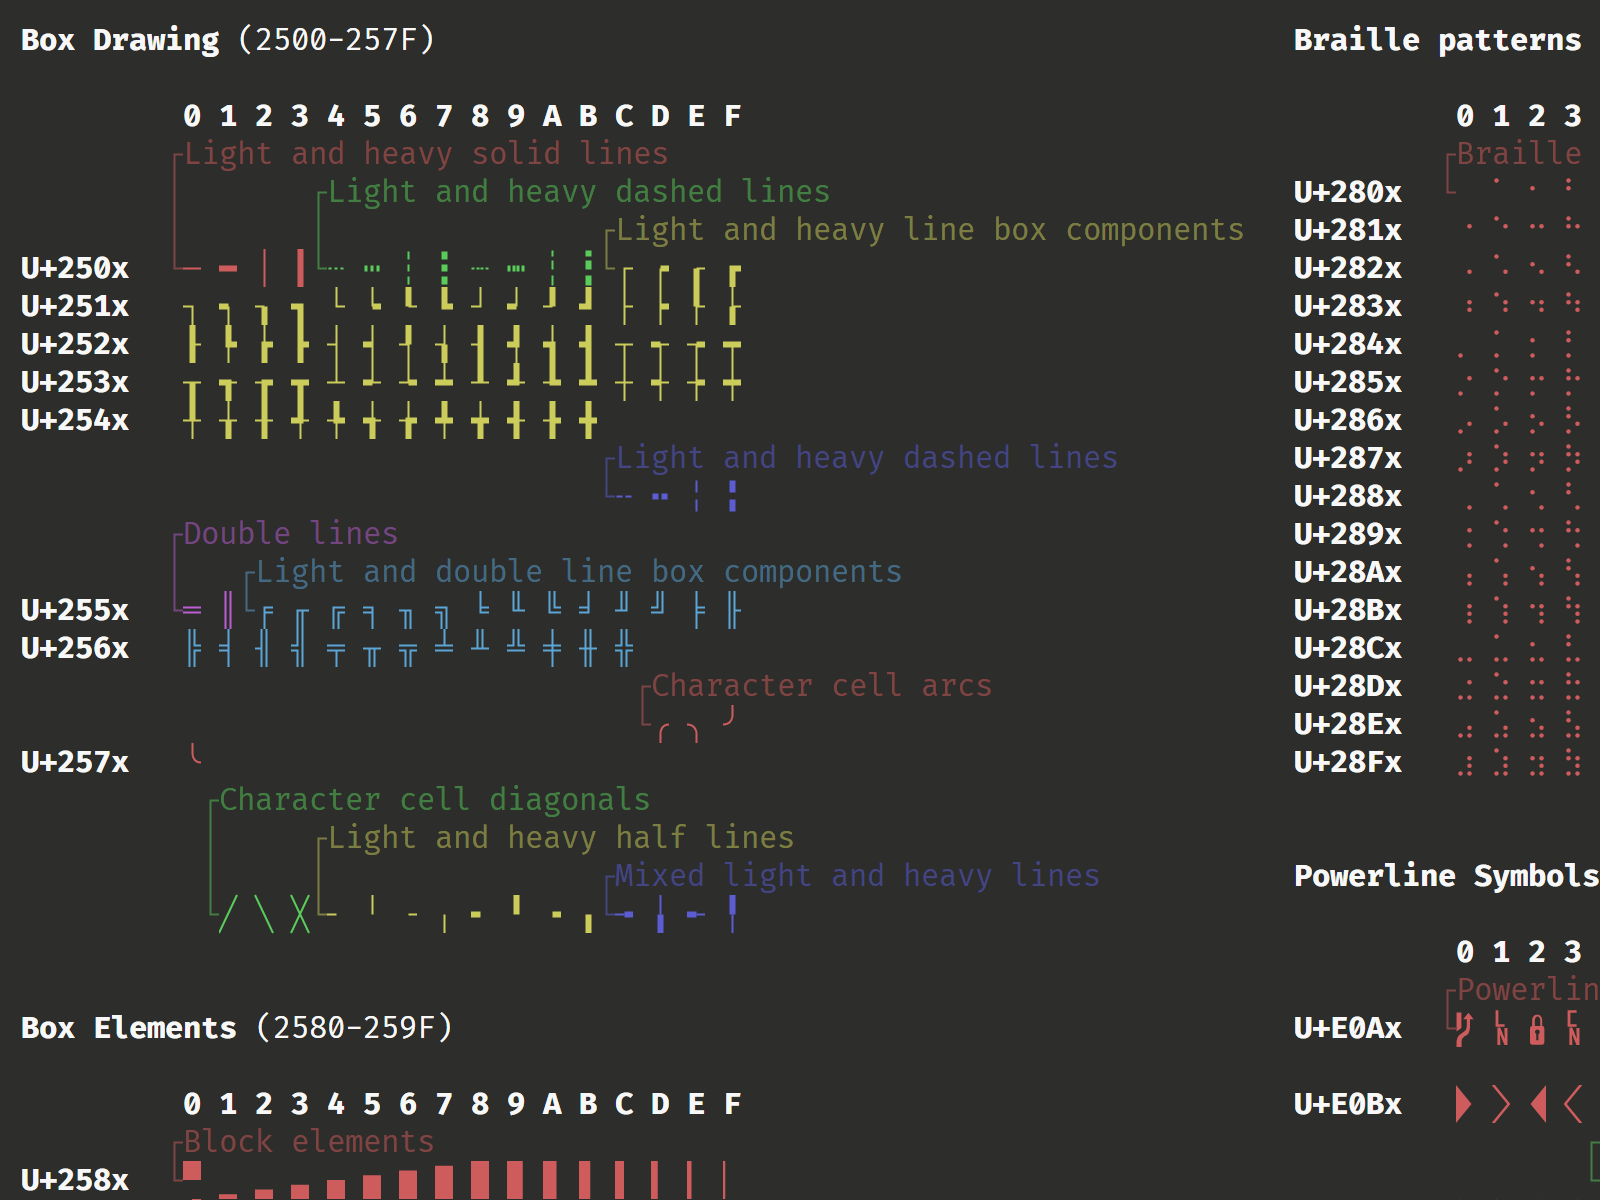Click the 'Double lines' label
Viewport: 1600px width, 1200px height.
(291, 534)
